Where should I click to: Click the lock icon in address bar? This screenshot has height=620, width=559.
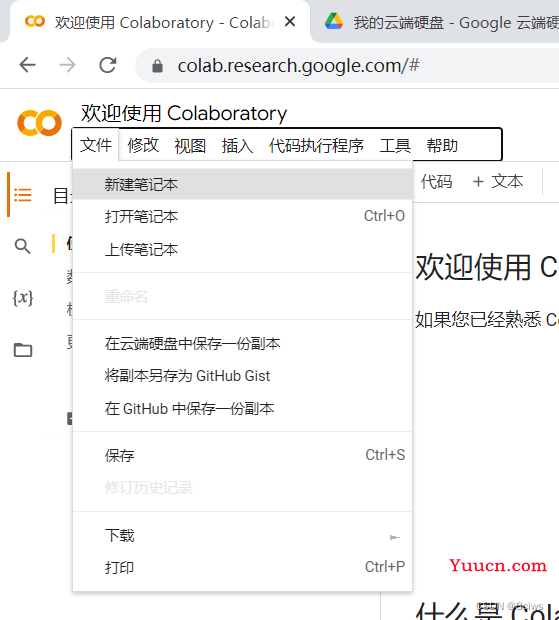157,66
